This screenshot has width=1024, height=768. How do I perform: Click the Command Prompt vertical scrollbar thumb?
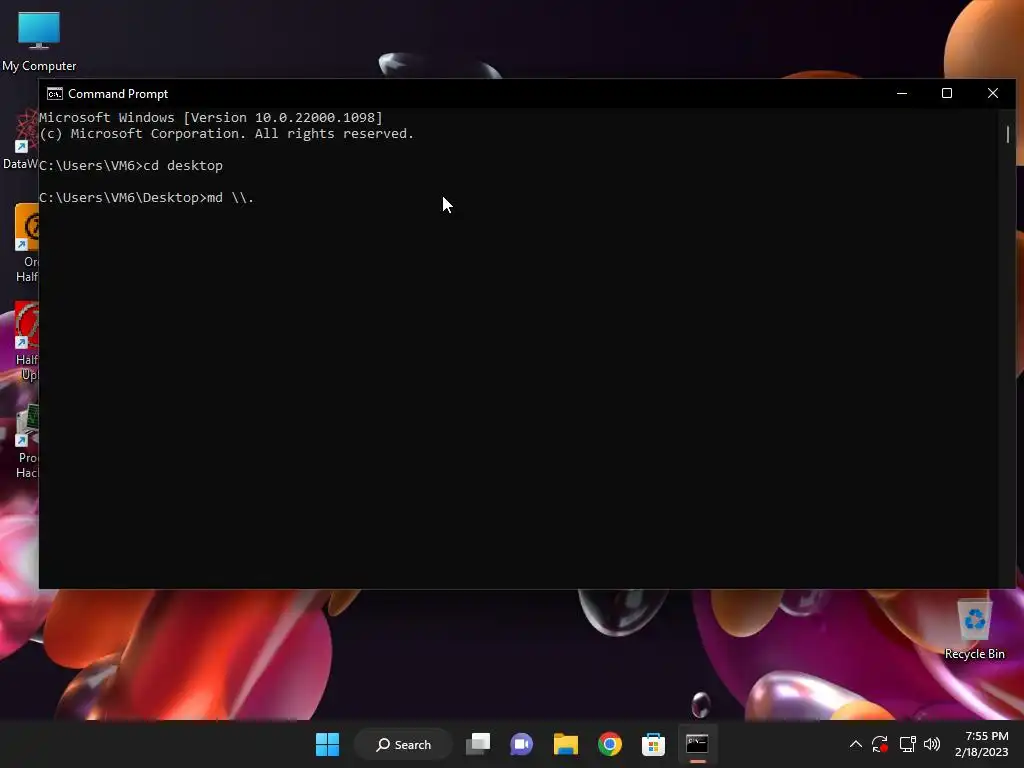tap(1008, 134)
